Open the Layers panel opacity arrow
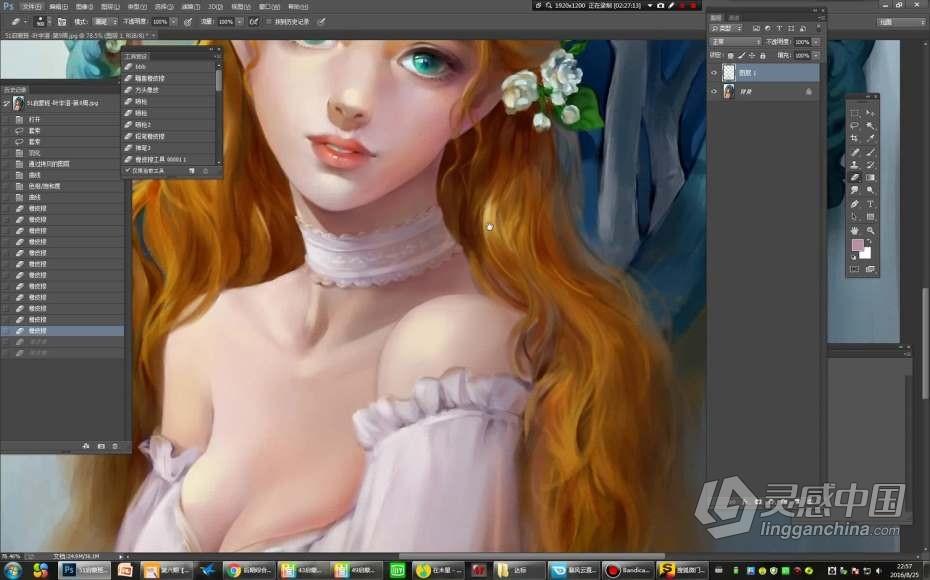 816,42
